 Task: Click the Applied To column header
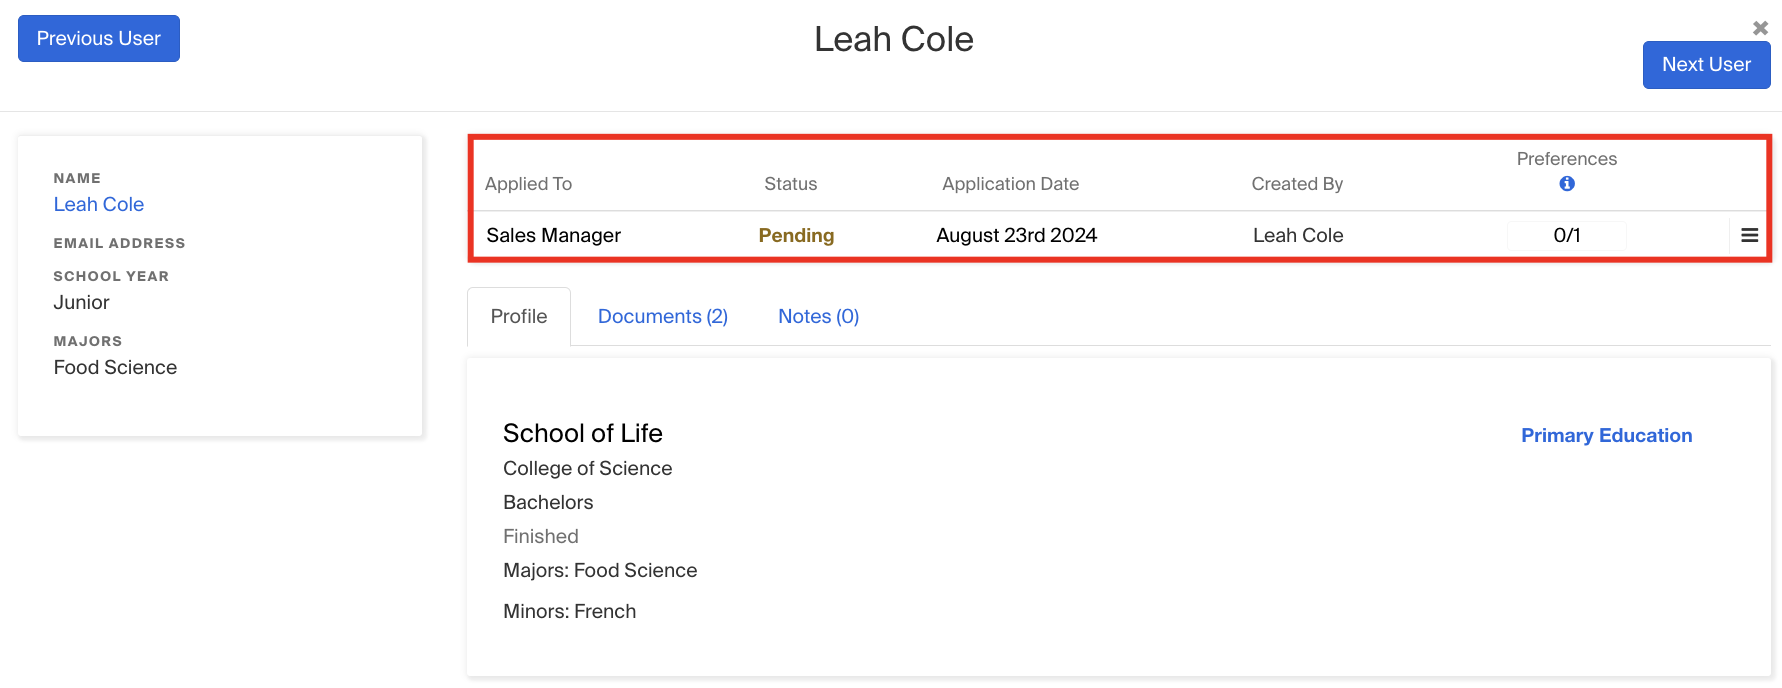click(528, 184)
